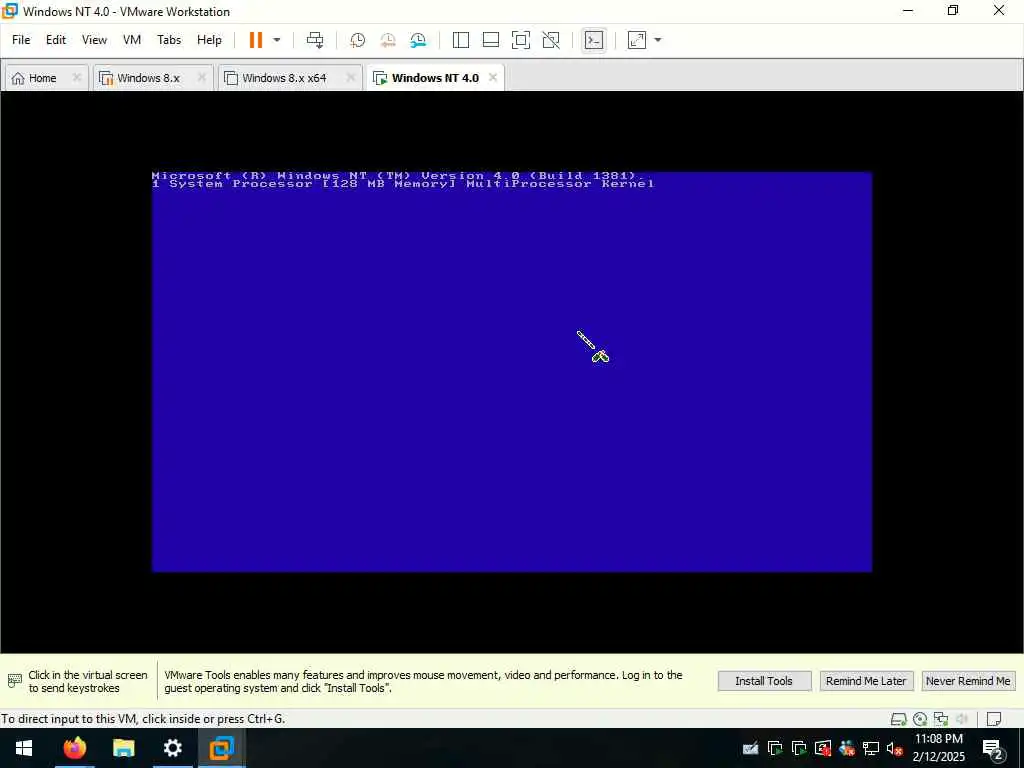
Task: Open the notification center with 2 alerts
Action: (993, 748)
